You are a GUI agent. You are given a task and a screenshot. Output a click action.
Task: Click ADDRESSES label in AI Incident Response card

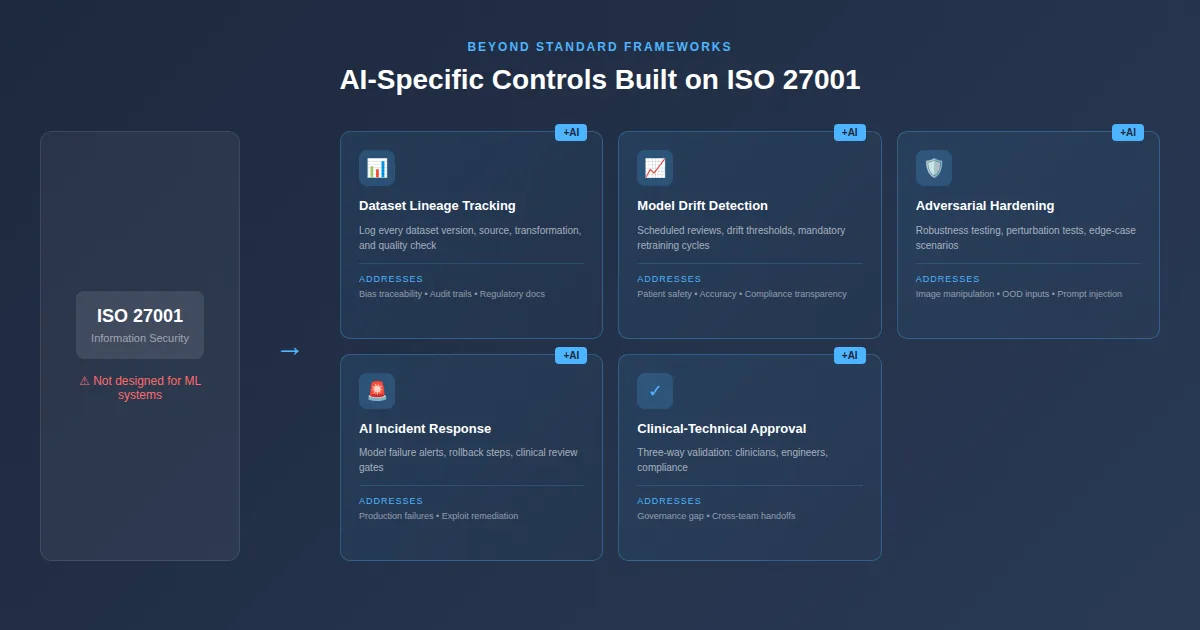391,501
